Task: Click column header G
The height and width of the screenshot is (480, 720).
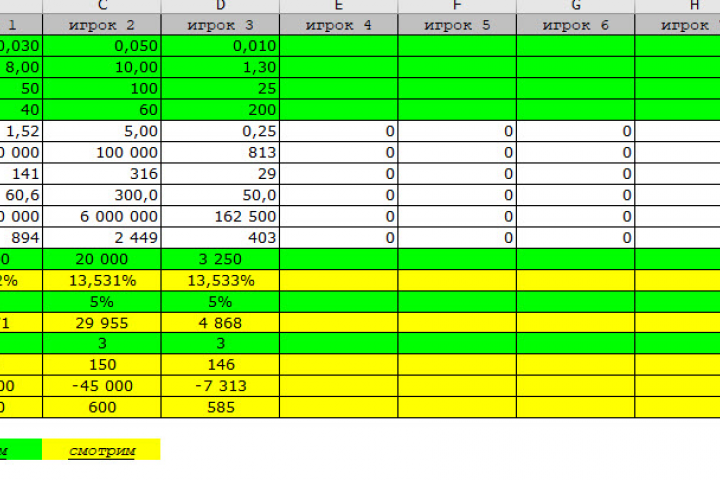Action: (576, 6)
